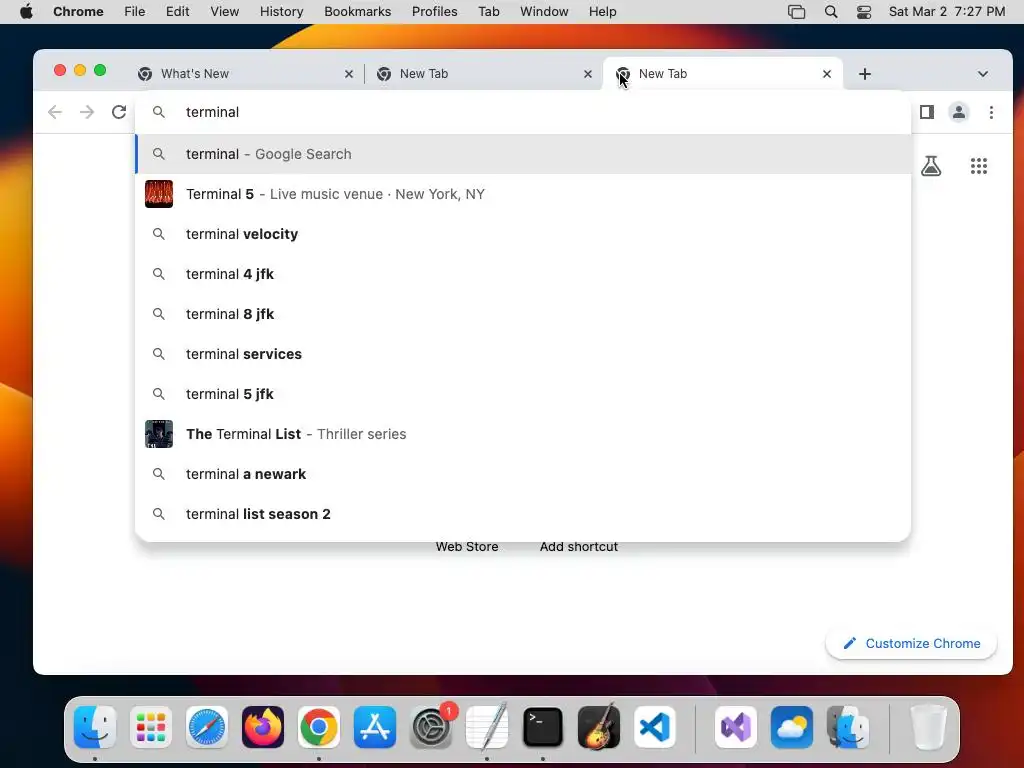Close the middle New Tab
This screenshot has height=768, width=1024.
(588, 74)
